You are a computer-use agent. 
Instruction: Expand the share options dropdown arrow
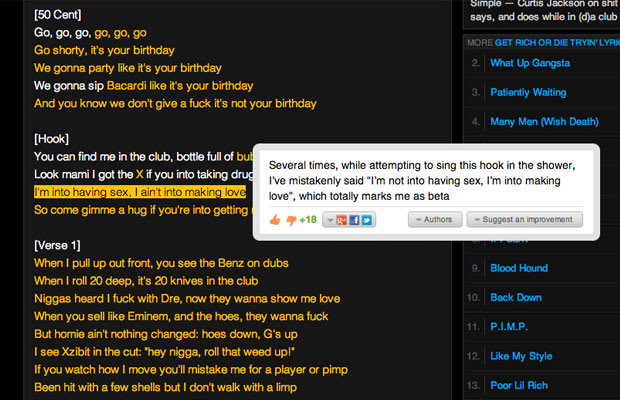(x=330, y=220)
